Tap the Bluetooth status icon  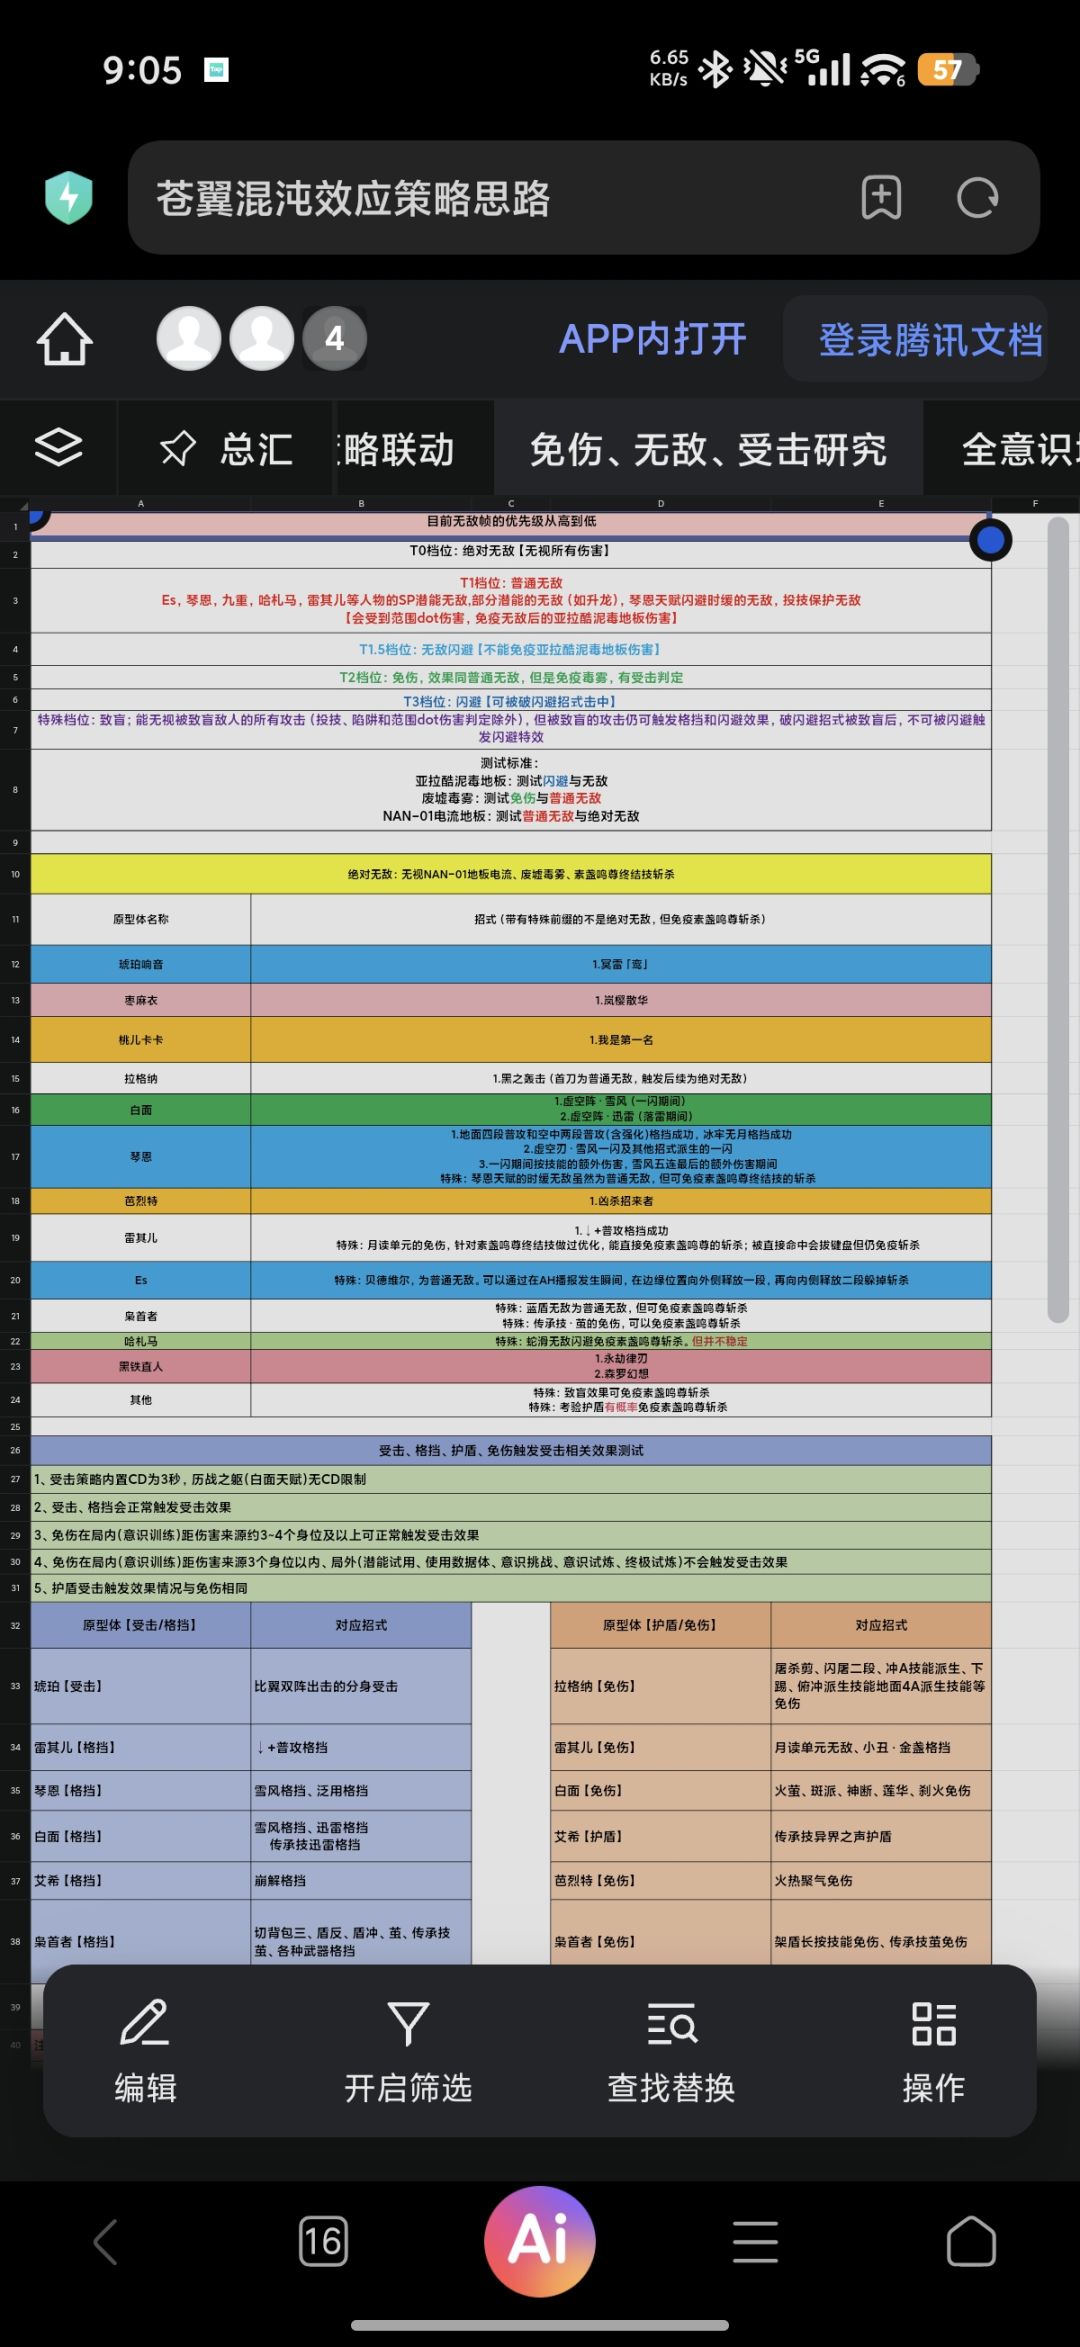tap(715, 69)
